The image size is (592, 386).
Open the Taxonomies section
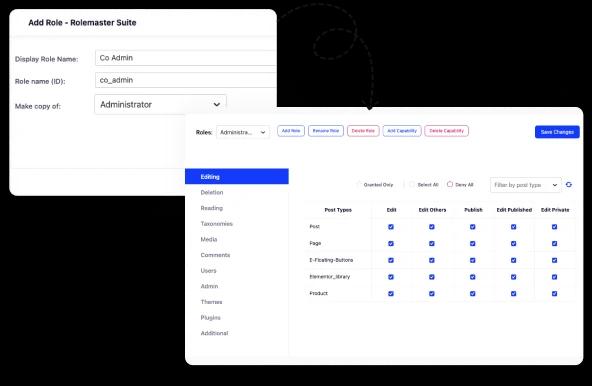click(x=216, y=224)
